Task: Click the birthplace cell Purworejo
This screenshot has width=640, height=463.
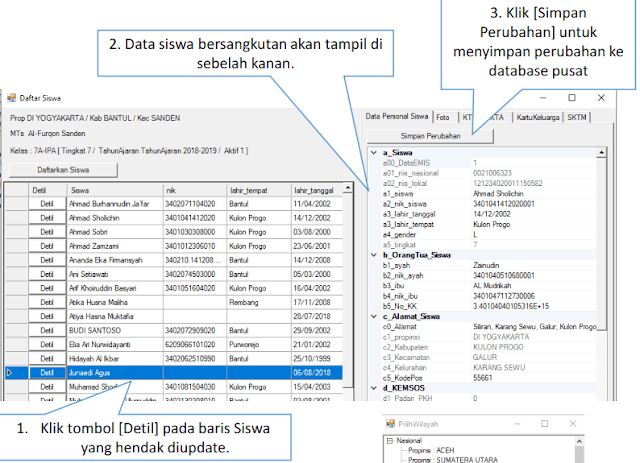Action: [x=259, y=345]
